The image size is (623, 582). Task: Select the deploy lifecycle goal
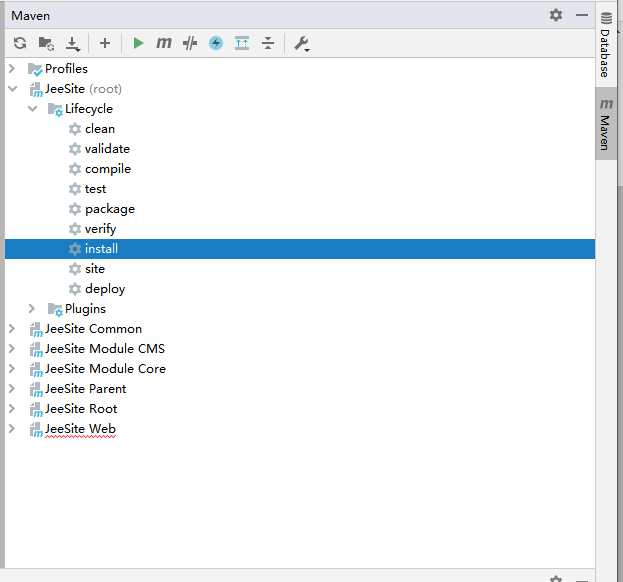[105, 289]
